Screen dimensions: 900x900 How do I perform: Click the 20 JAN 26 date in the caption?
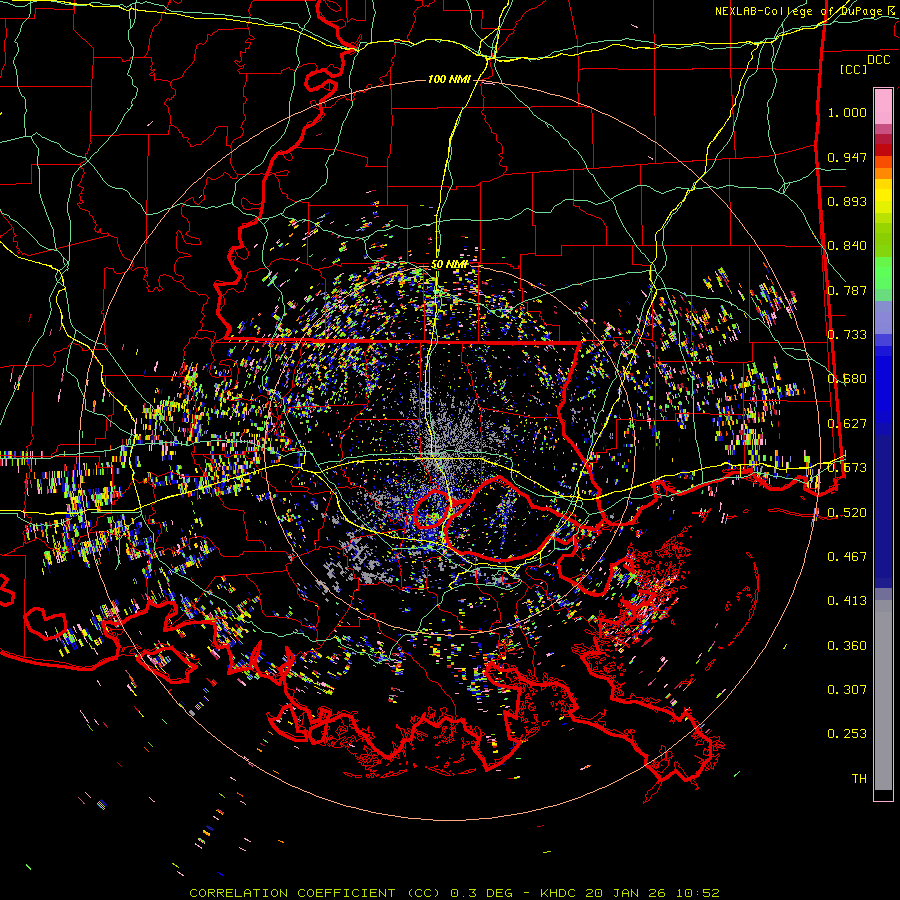(626, 893)
